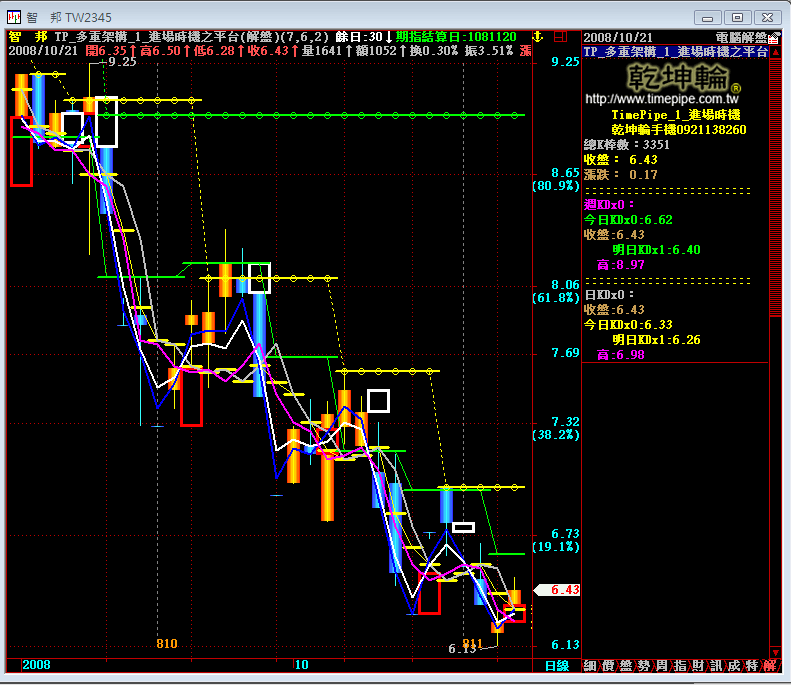
Task: Maximize the 智邦 TW2345 window
Action: (x=737, y=18)
